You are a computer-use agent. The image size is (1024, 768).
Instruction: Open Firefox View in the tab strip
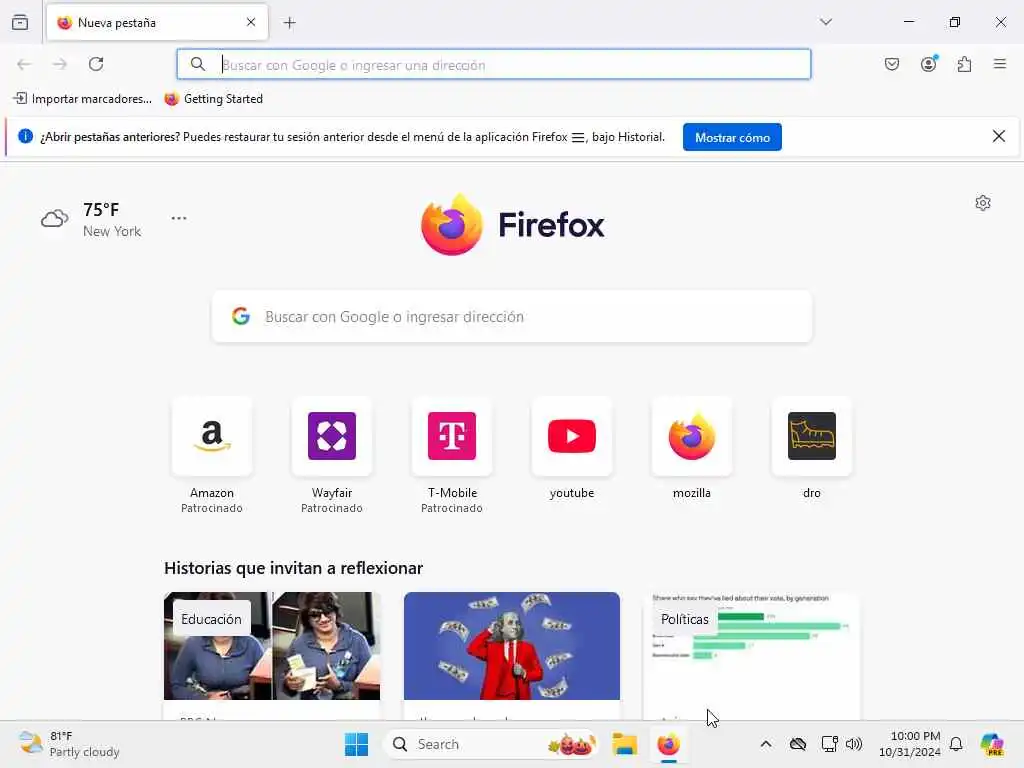coord(20,23)
